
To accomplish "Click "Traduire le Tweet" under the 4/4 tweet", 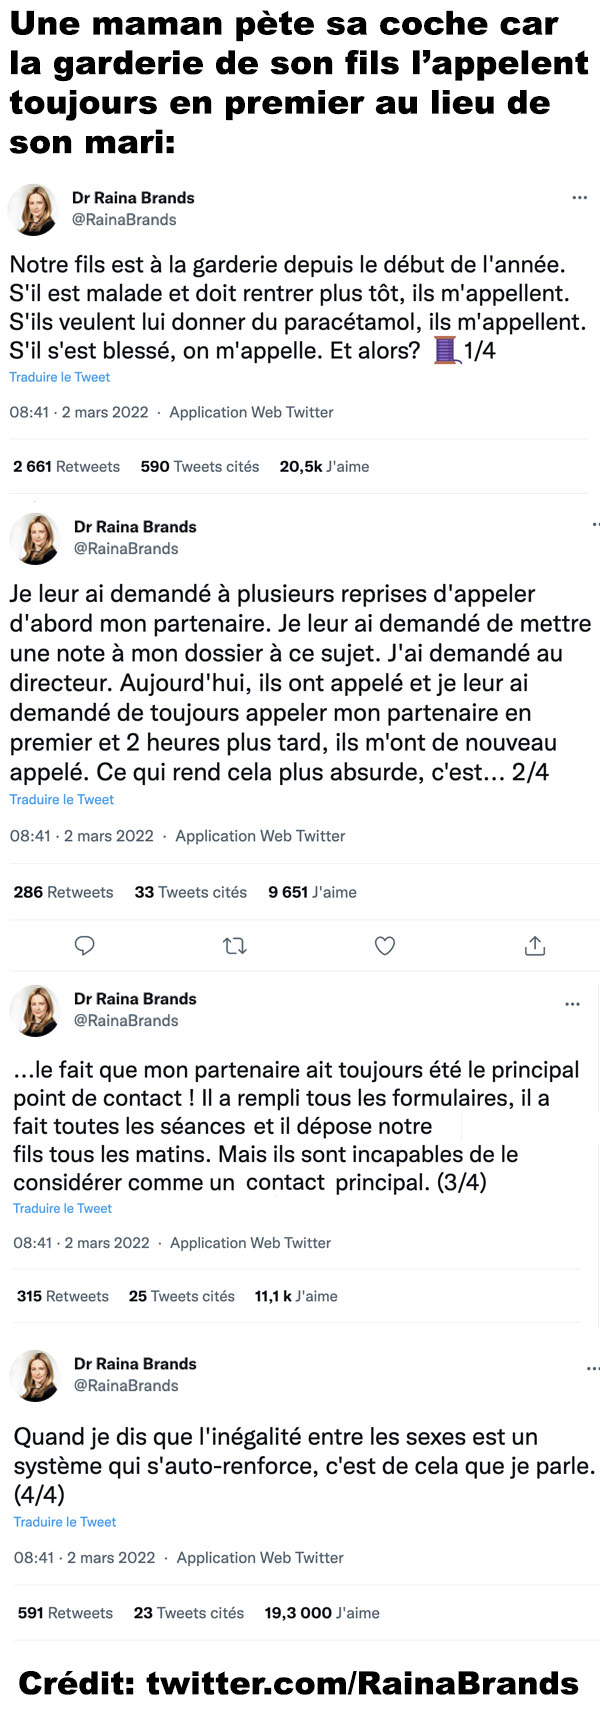I will point(65,1521).
